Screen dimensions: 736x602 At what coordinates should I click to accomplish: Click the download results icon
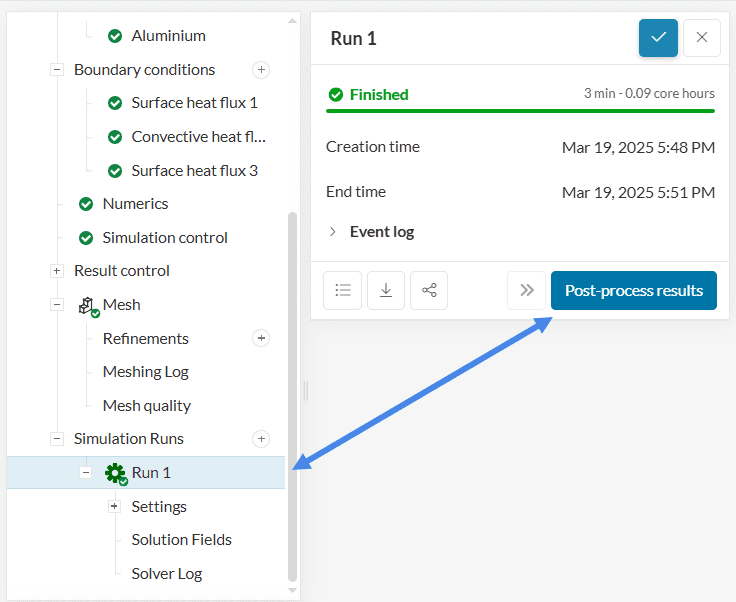click(385, 290)
